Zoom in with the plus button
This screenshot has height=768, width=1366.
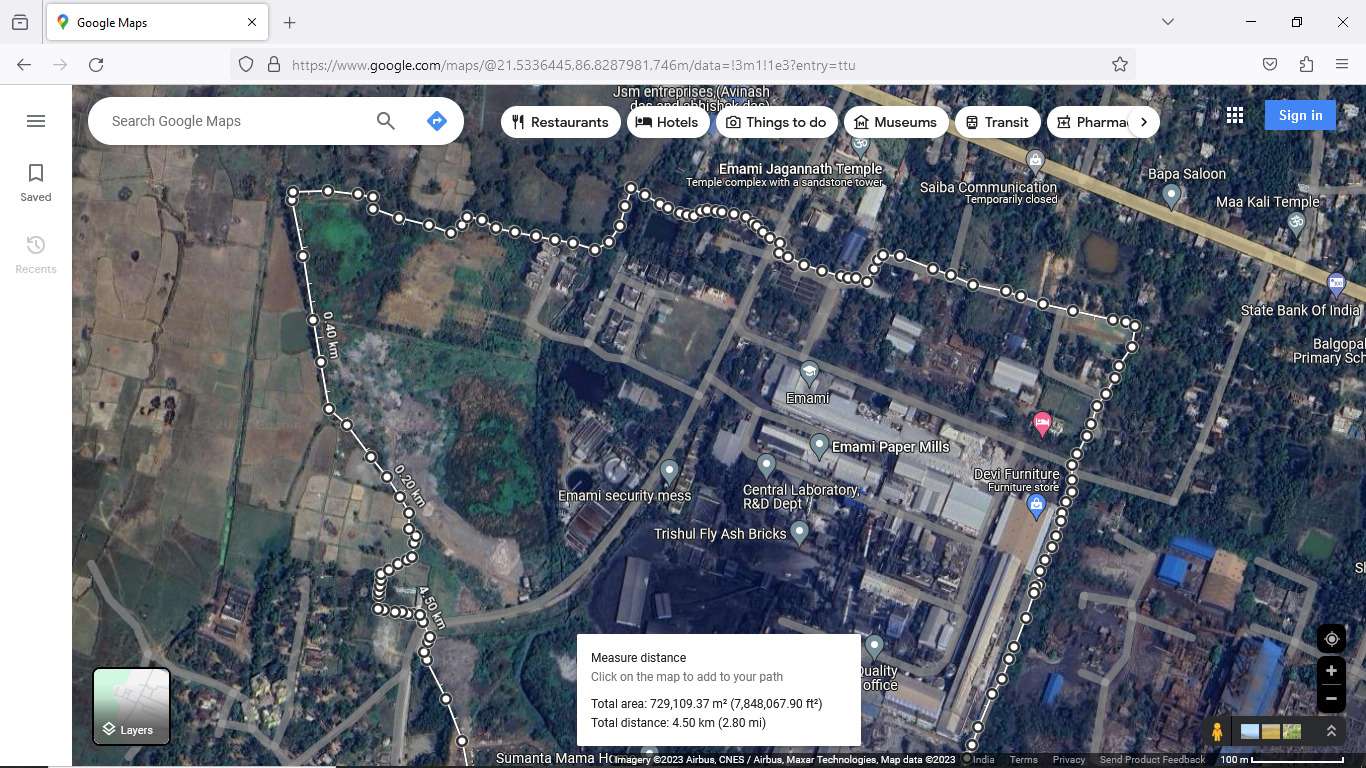tap(1331, 671)
